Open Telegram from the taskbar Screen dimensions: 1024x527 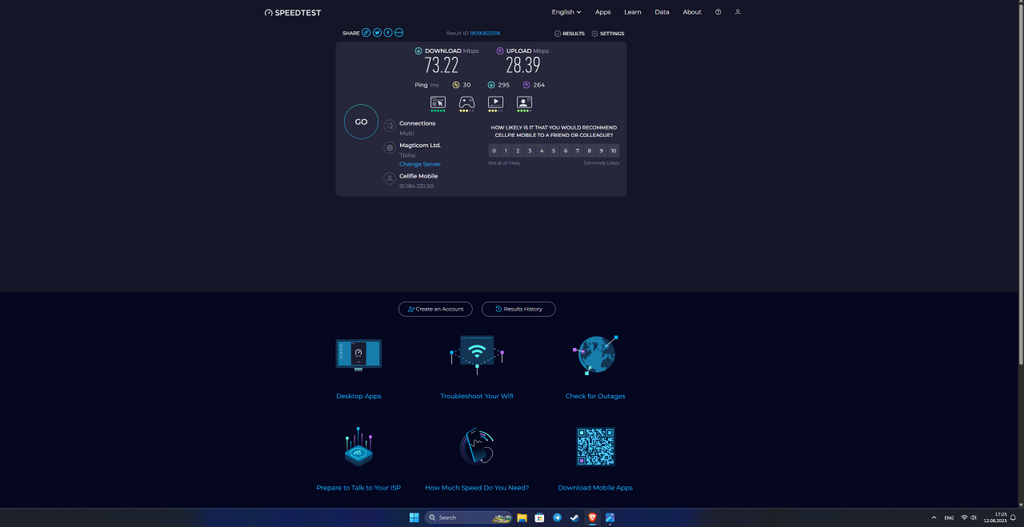point(557,517)
